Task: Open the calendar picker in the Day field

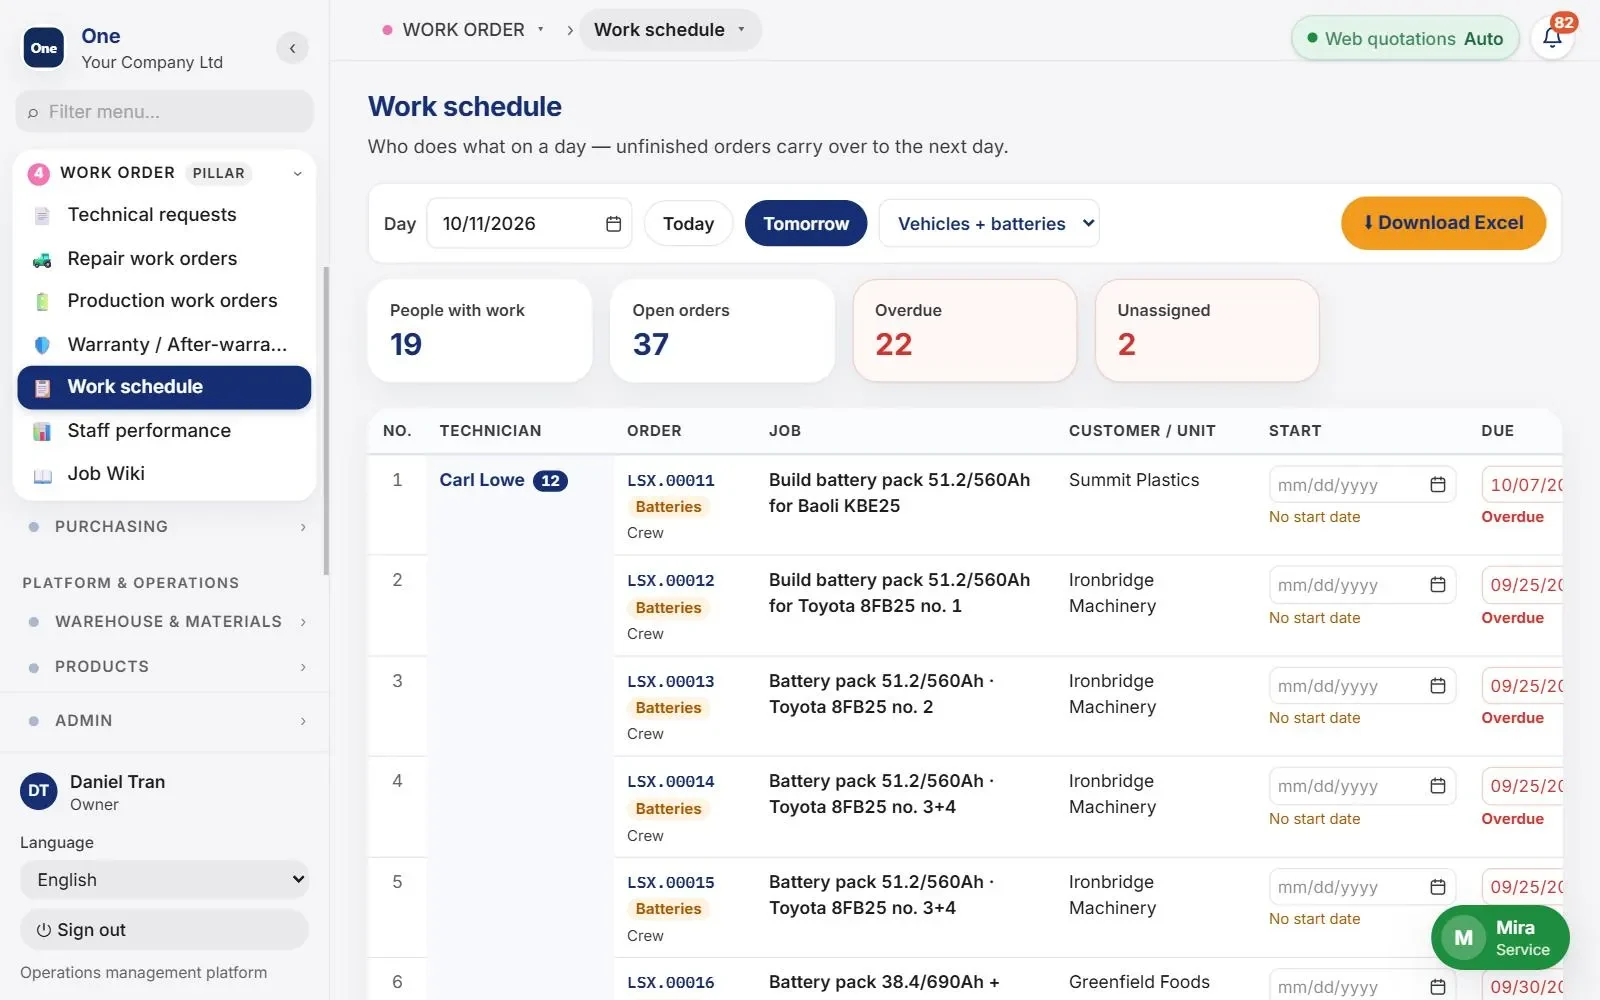Action: (613, 224)
